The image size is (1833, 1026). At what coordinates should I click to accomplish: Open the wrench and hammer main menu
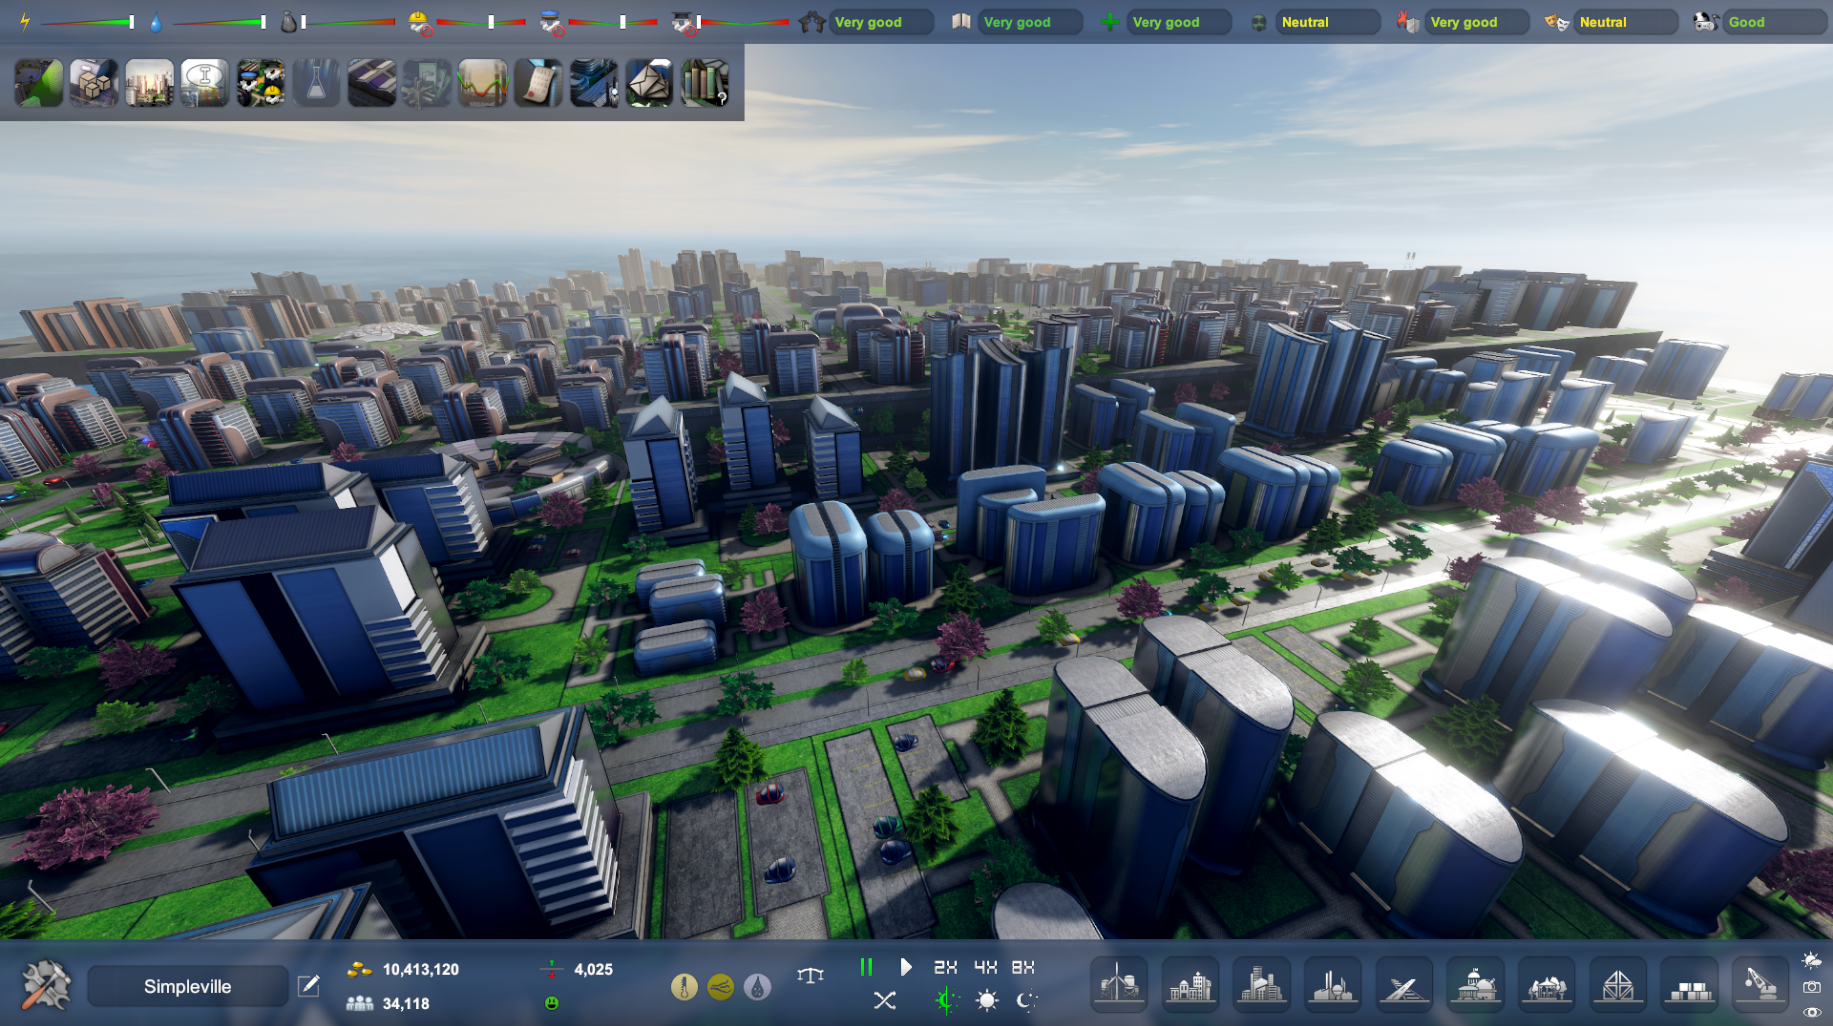46,985
